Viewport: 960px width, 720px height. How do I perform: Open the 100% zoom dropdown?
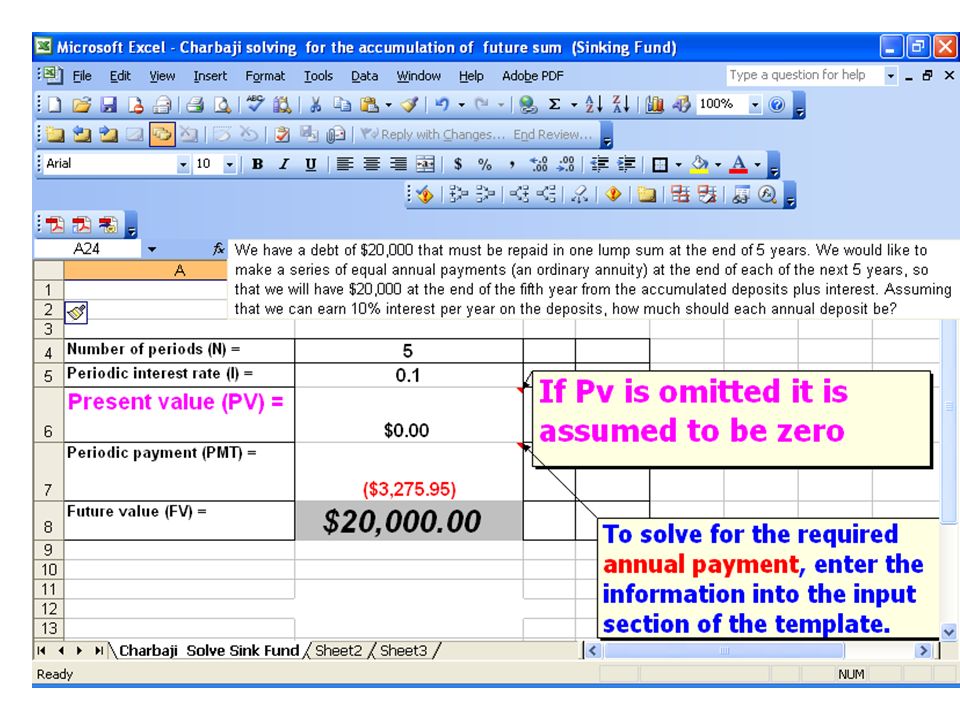click(x=755, y=105)
